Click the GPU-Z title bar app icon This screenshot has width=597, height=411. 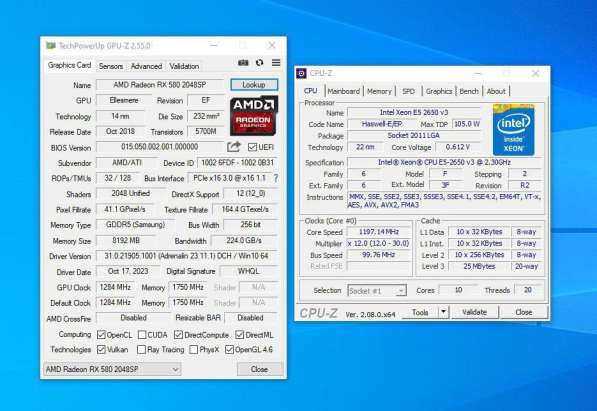[x=51, y=46]
